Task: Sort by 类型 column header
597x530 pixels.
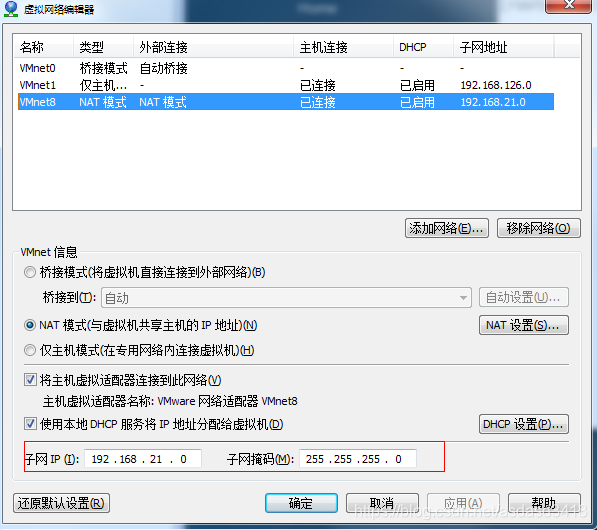Action: [103, 47]
